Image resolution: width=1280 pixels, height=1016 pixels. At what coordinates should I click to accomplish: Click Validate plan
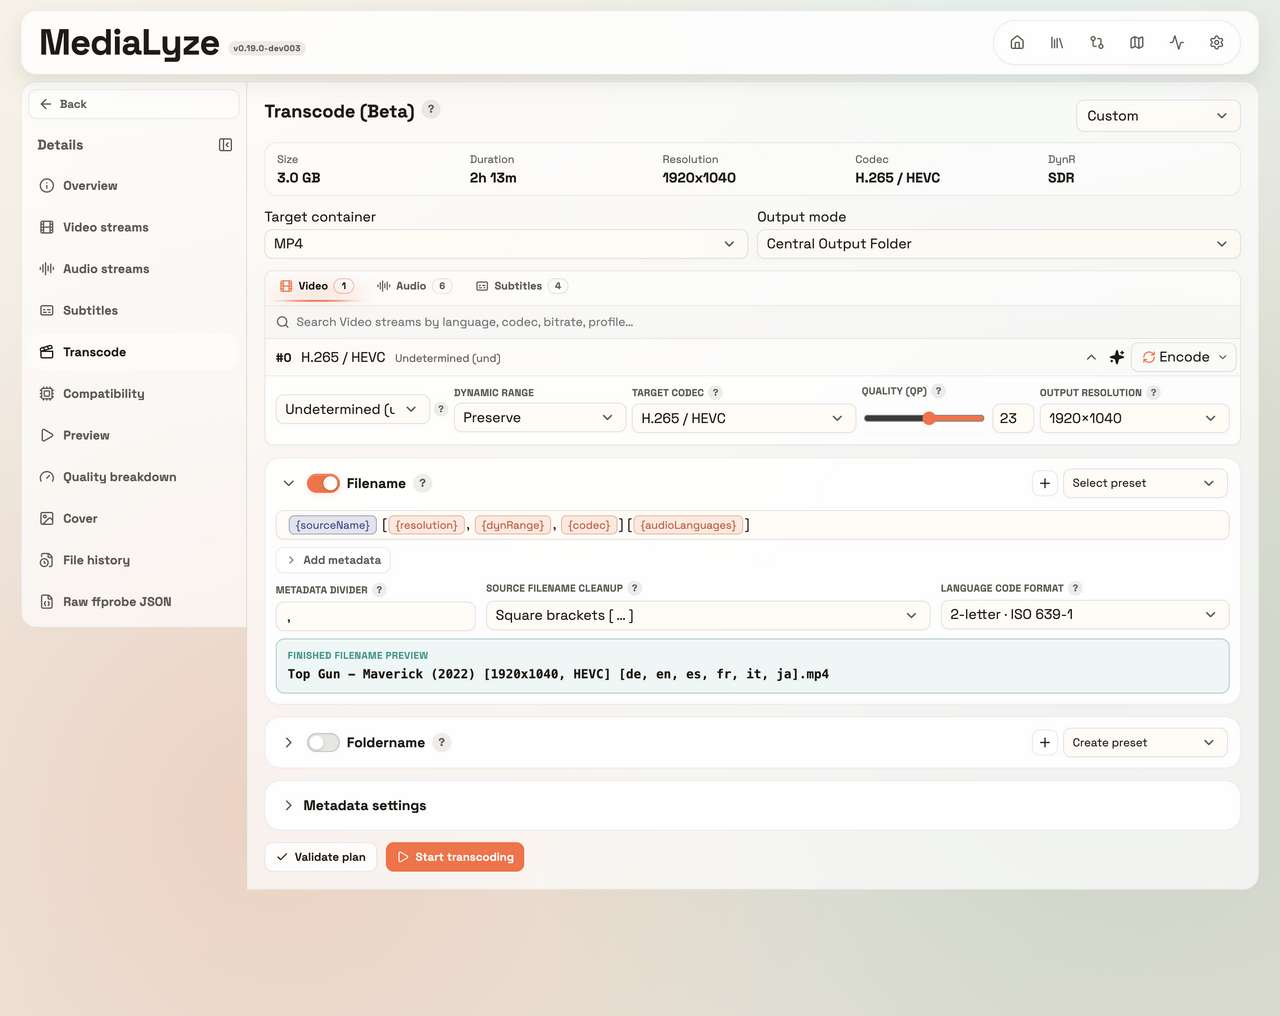321,857
